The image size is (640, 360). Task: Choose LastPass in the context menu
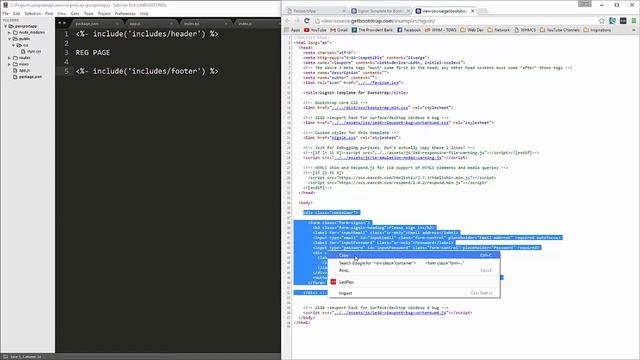click(x=414, y=282)
